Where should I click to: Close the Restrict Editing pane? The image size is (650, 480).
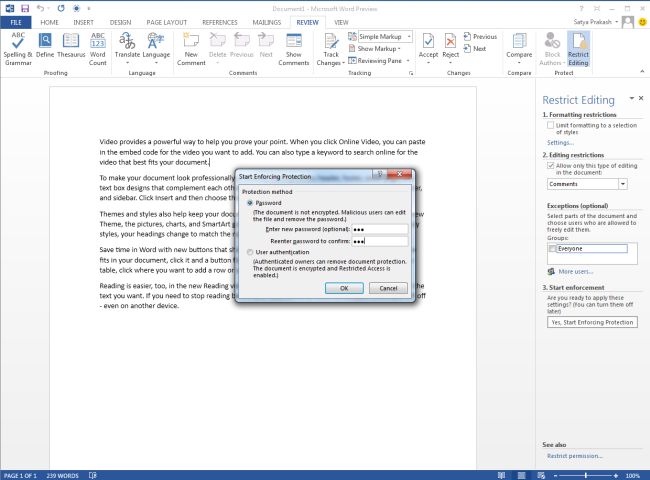tap(641, 98)
